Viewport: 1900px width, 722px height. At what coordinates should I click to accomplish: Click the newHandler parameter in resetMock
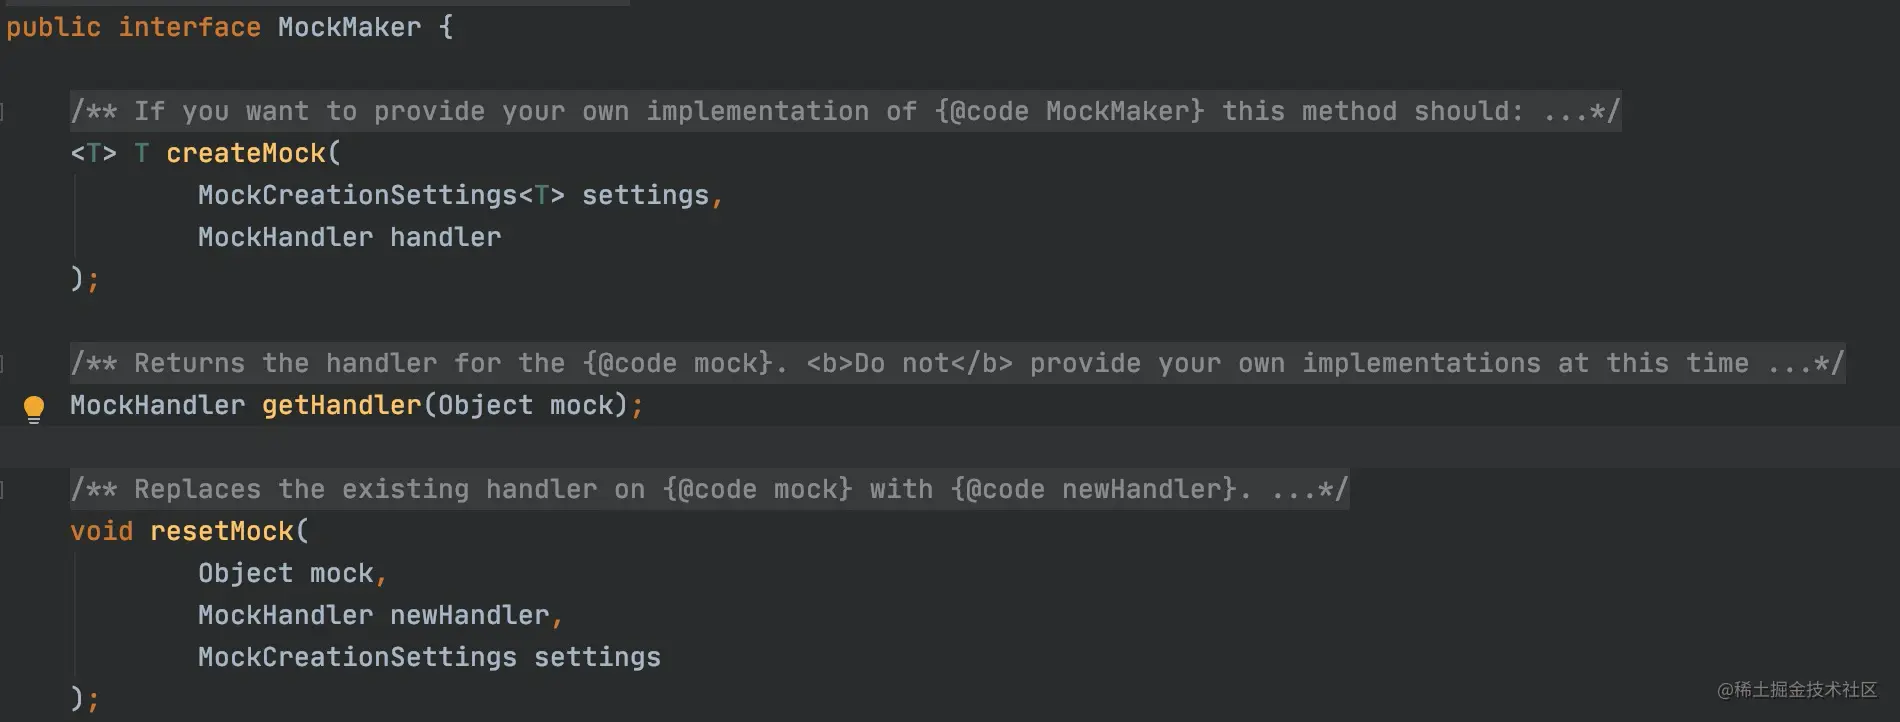(470, 616)
